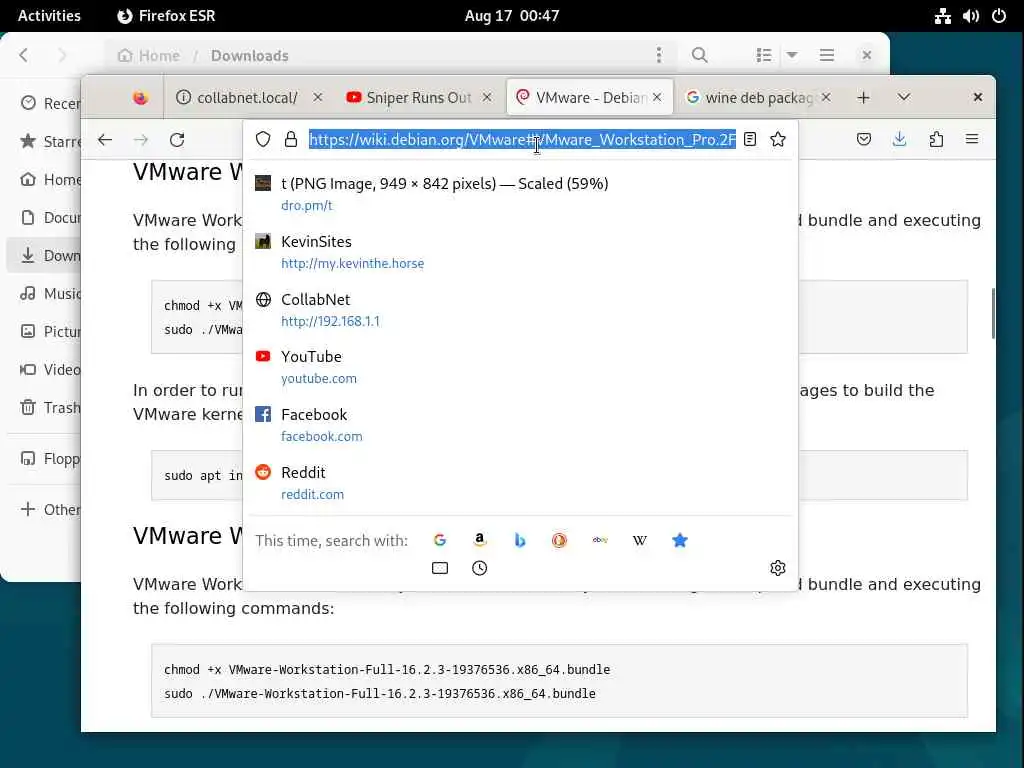Switch to the Sniper Runs Out tab

419,97
